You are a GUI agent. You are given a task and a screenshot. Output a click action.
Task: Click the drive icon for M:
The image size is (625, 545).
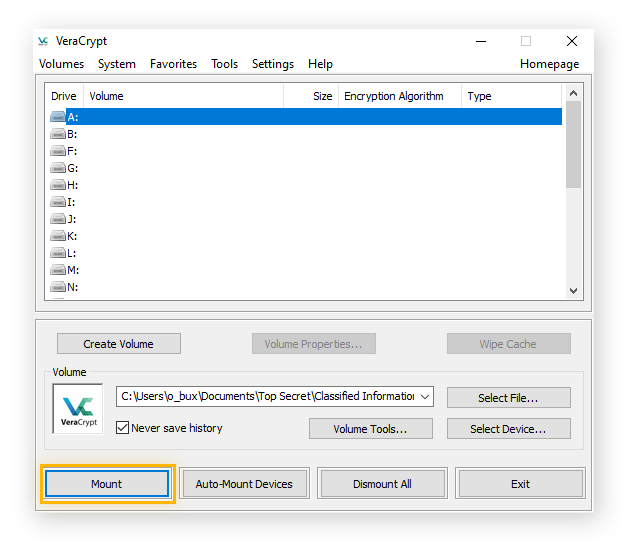pos(58,270)
